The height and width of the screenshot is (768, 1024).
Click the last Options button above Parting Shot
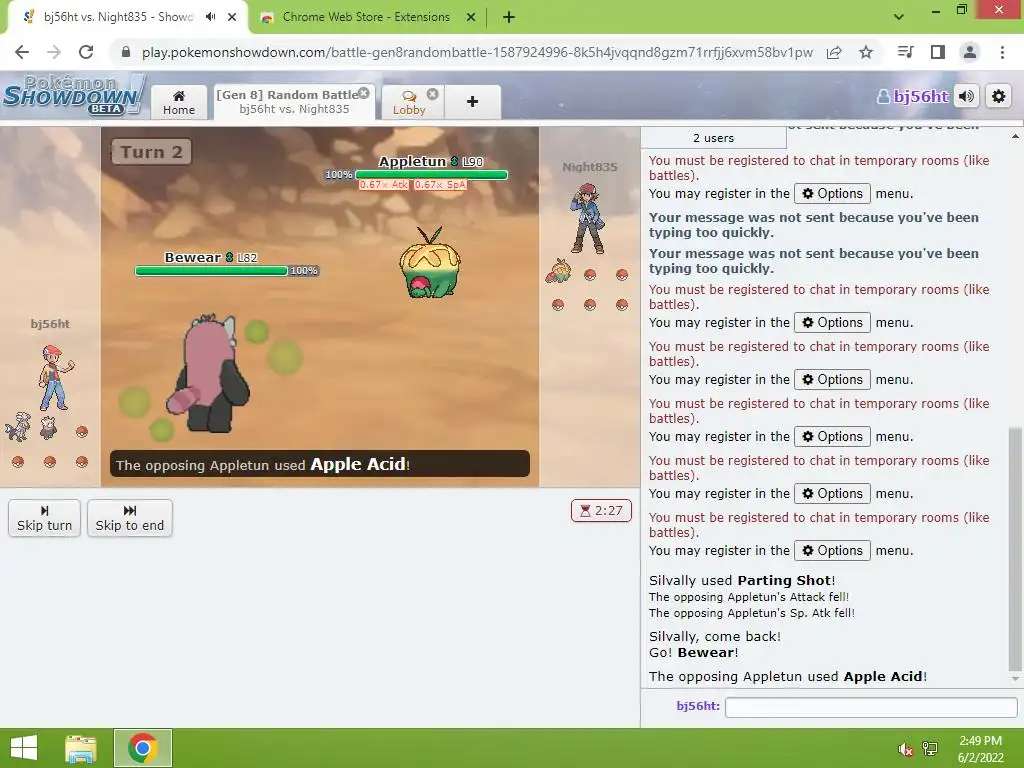pos(832,551)
